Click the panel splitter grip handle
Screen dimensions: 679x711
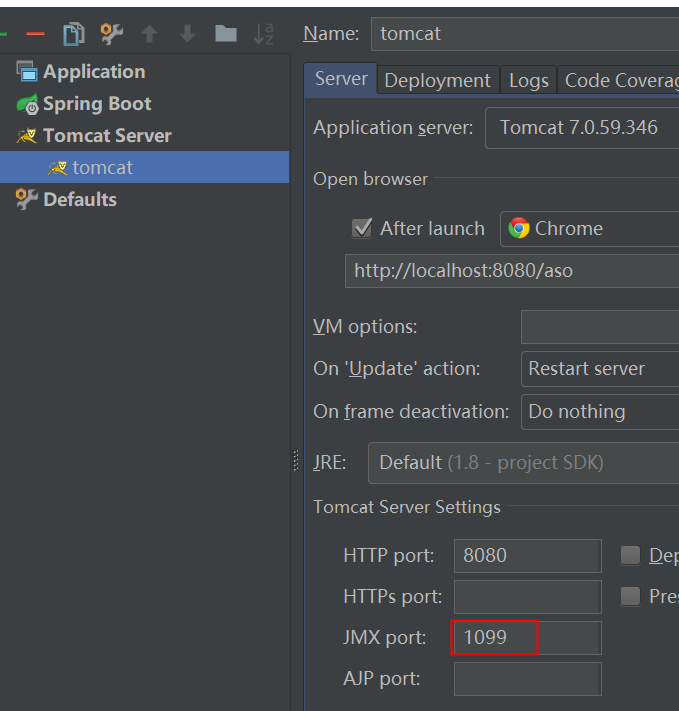[x=296, y=460]
